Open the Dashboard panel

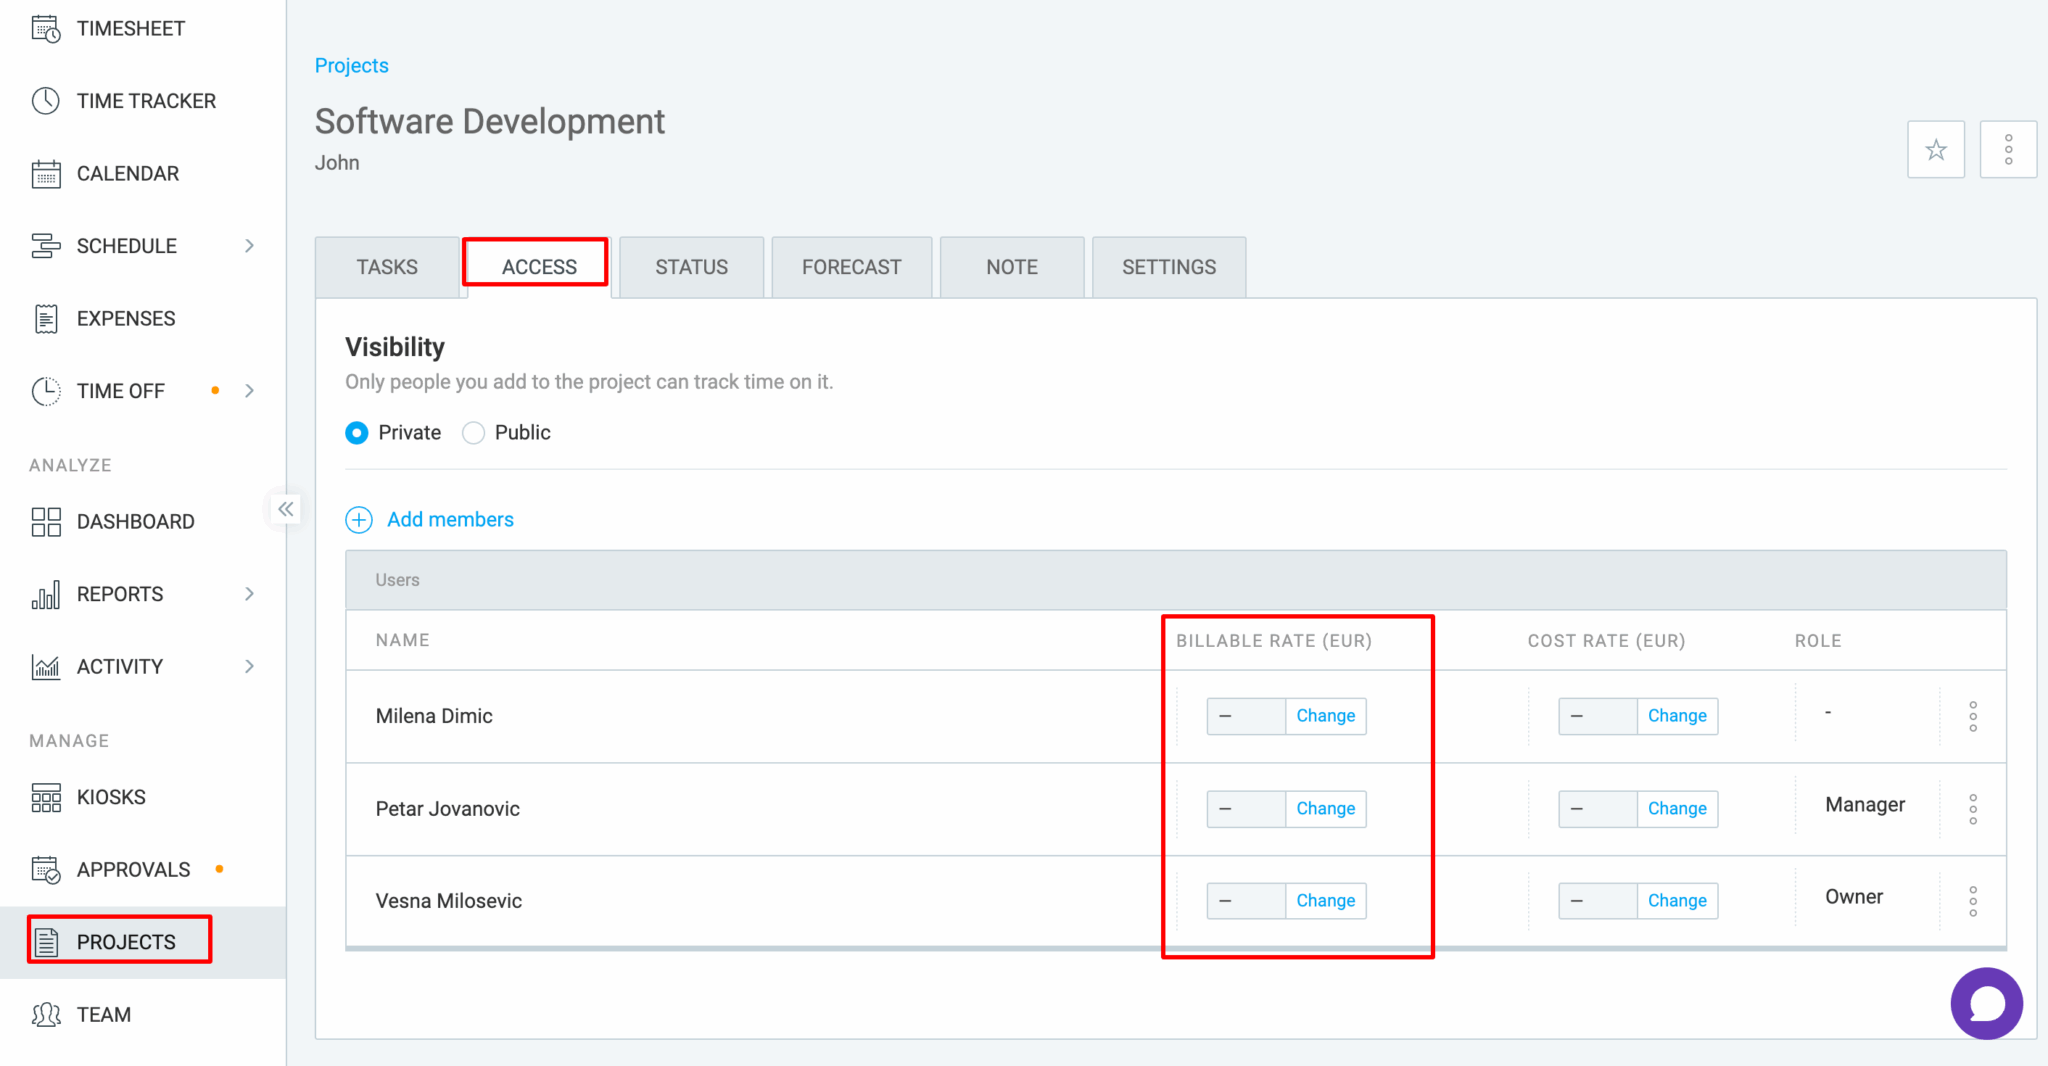(x=135, y=521)
